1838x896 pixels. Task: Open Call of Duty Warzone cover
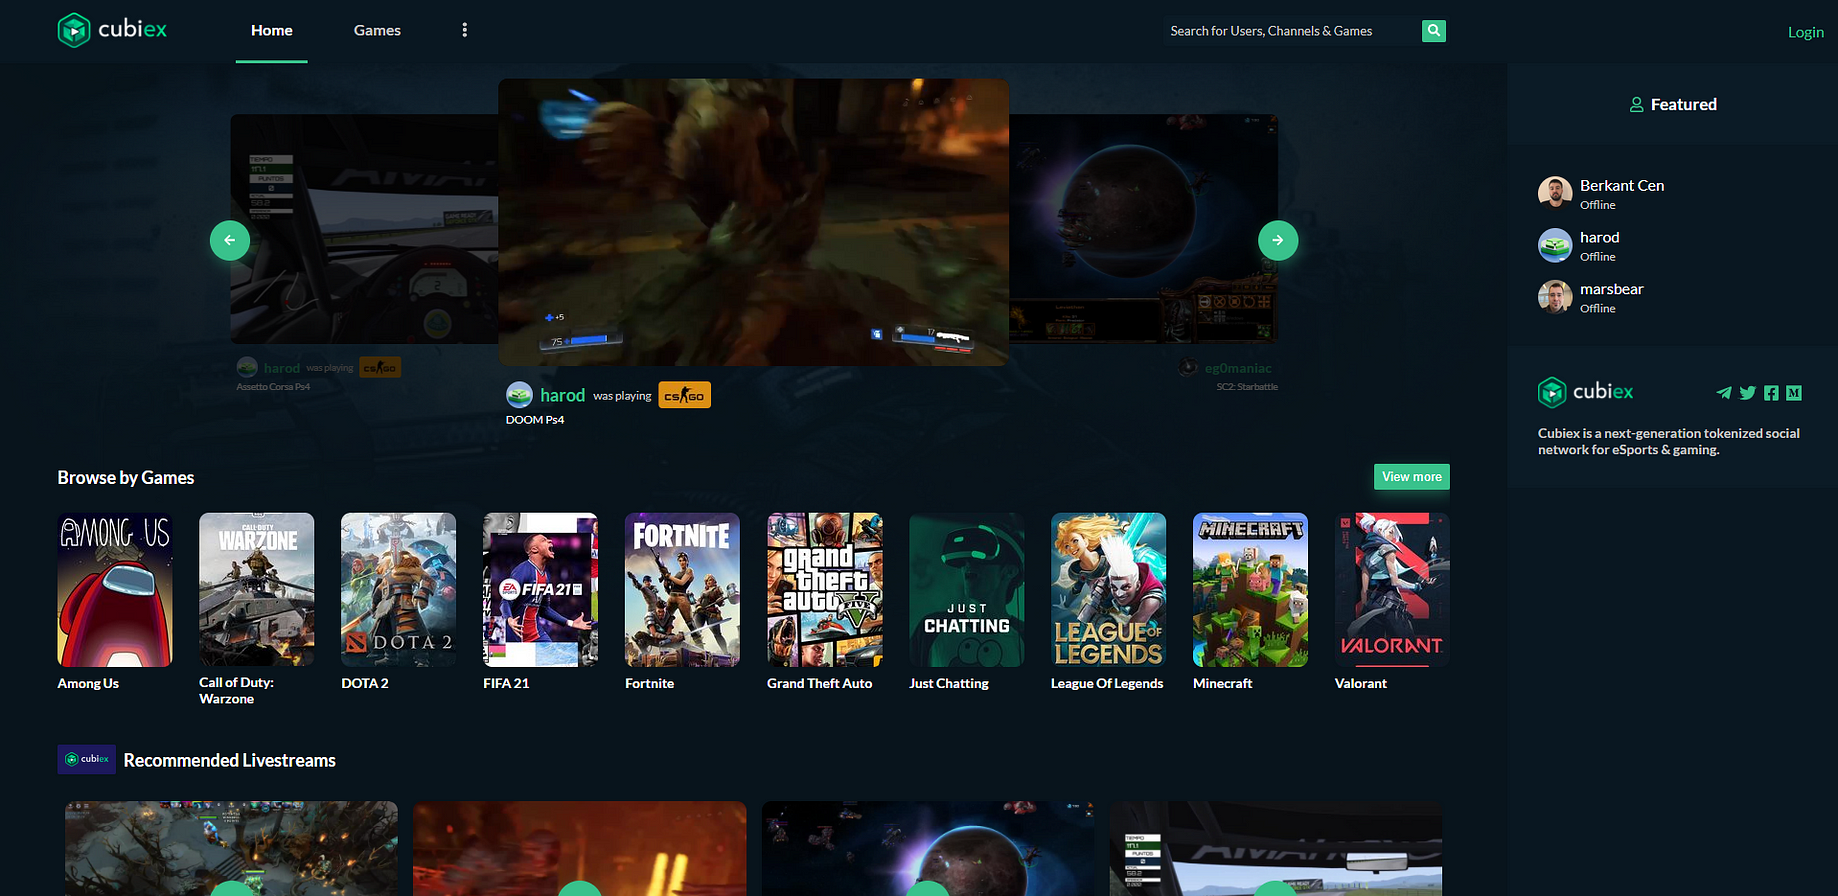[257, 590]
